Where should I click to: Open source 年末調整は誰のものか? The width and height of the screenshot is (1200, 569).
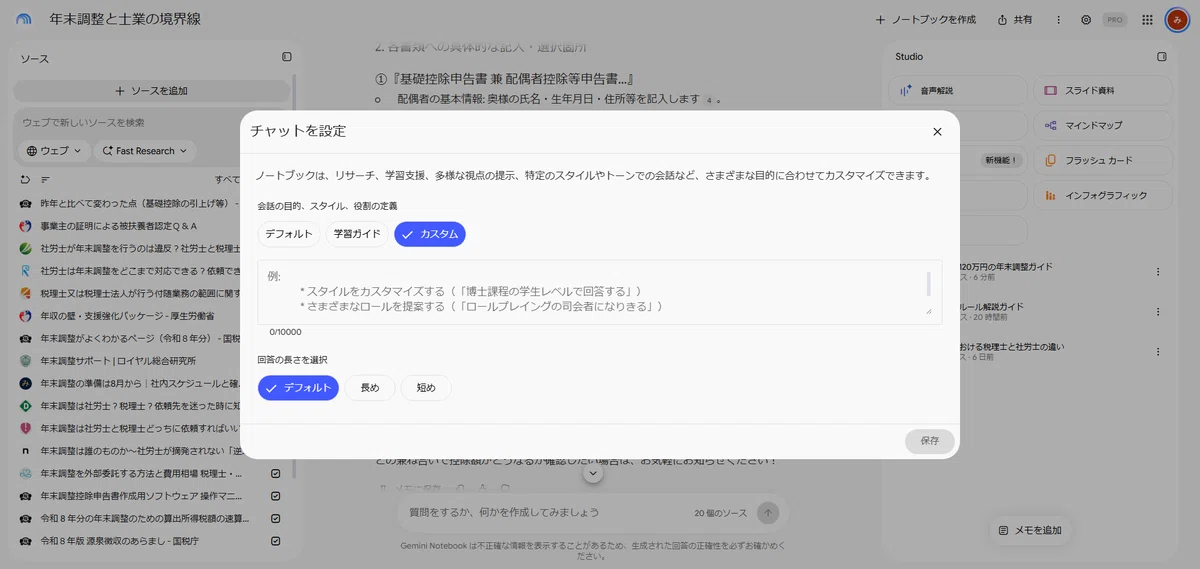click(139, 451)
